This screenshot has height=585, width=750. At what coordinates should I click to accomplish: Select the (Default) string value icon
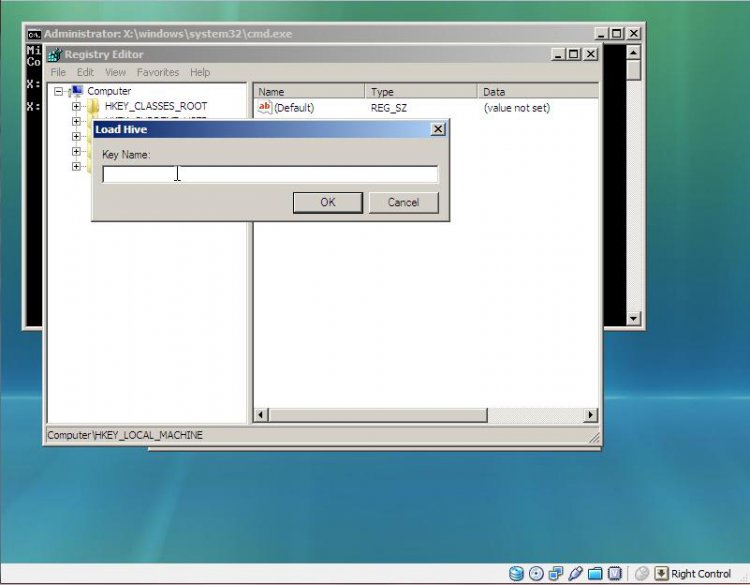265,107
